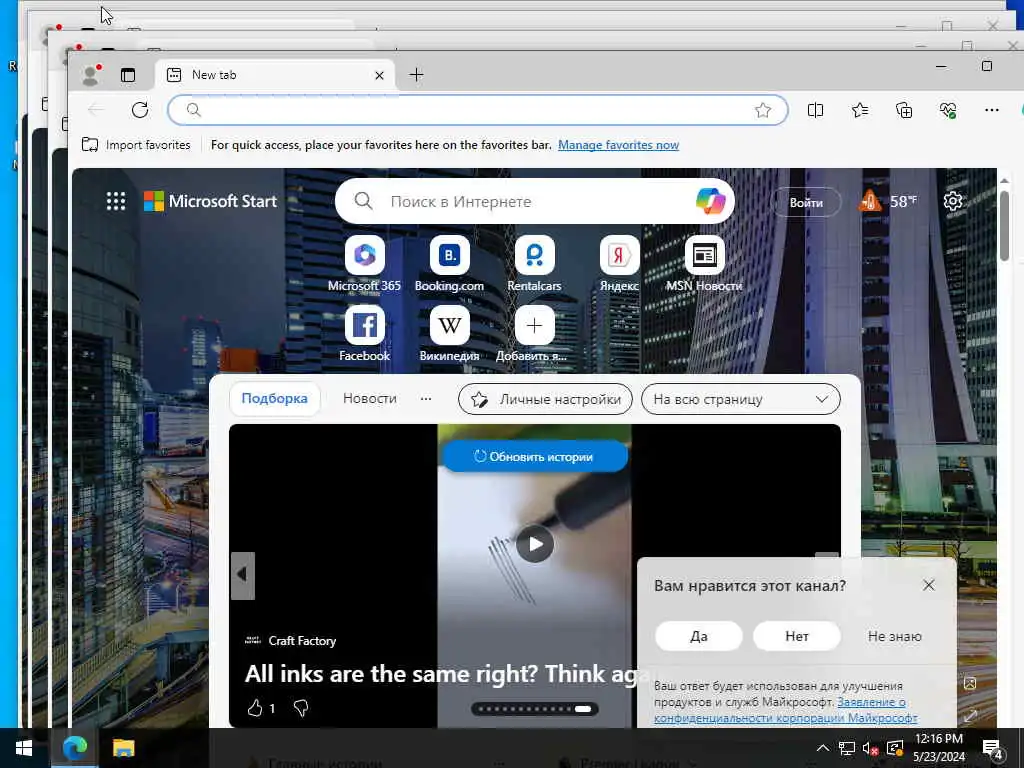The height and width of the screenshot is (768, 1024).
Task: Open Manage favorites now link
Action: point(618,145)
